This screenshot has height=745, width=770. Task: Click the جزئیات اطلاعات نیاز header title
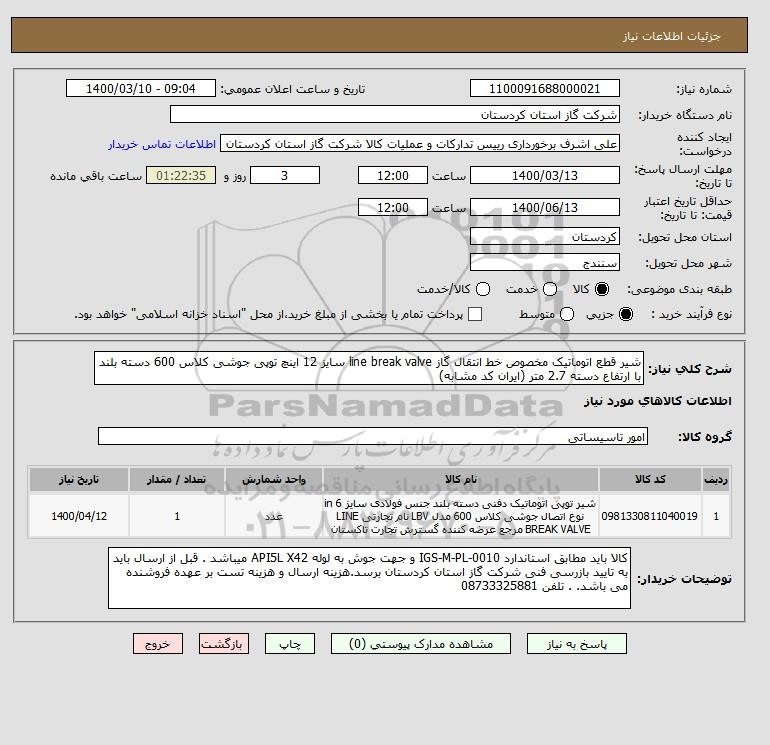pyautogui.click(x=672, y=36)
